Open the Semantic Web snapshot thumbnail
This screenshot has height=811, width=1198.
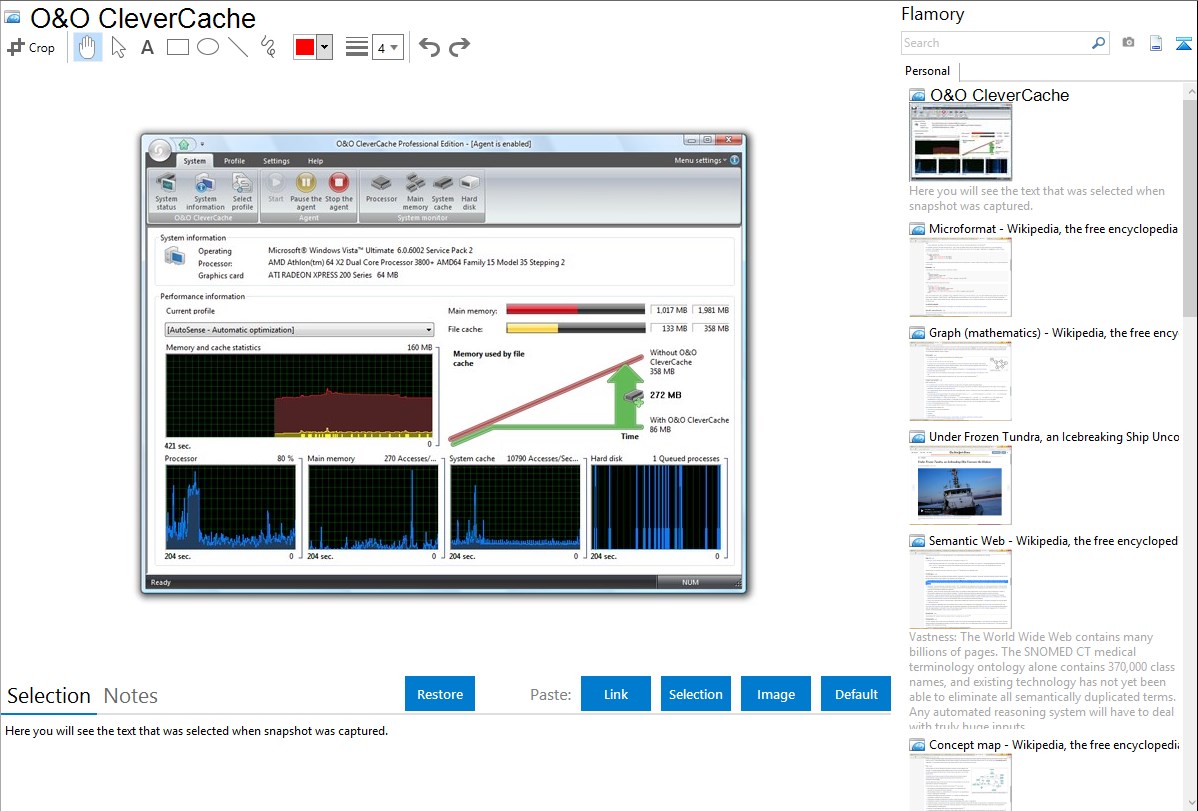pos(960,589)
